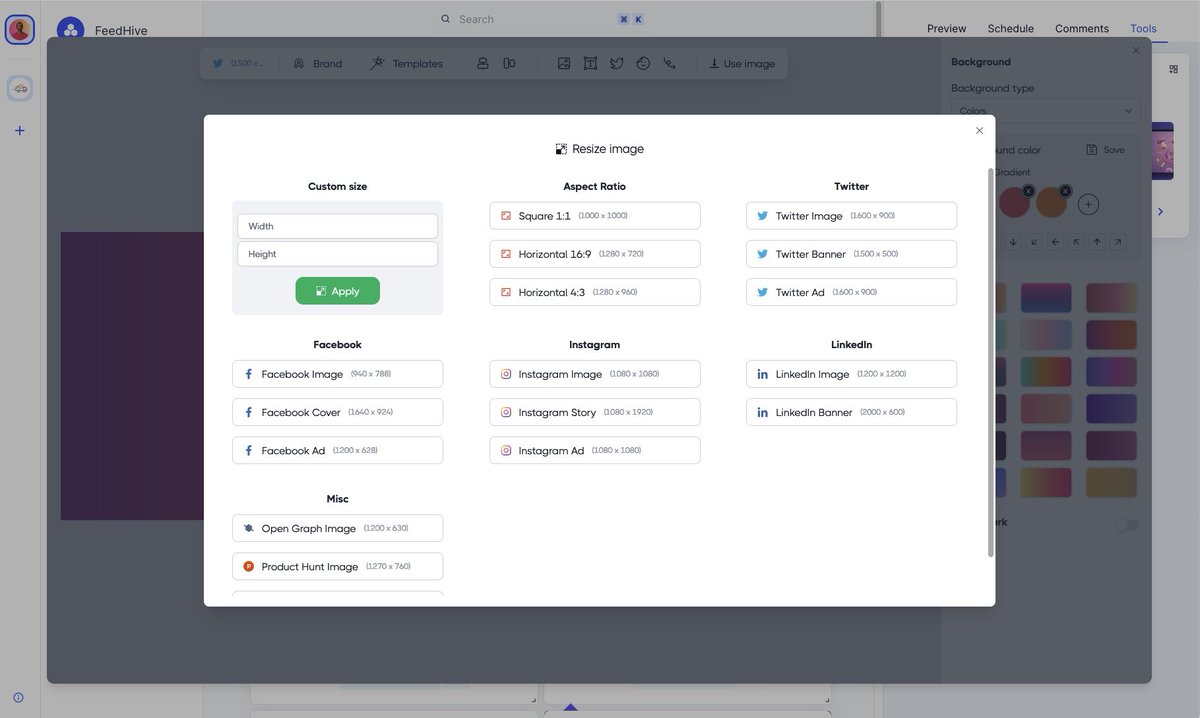Remove the orange gradient color stop
The image size is (1200, 718).
[x=1065, y=191]
